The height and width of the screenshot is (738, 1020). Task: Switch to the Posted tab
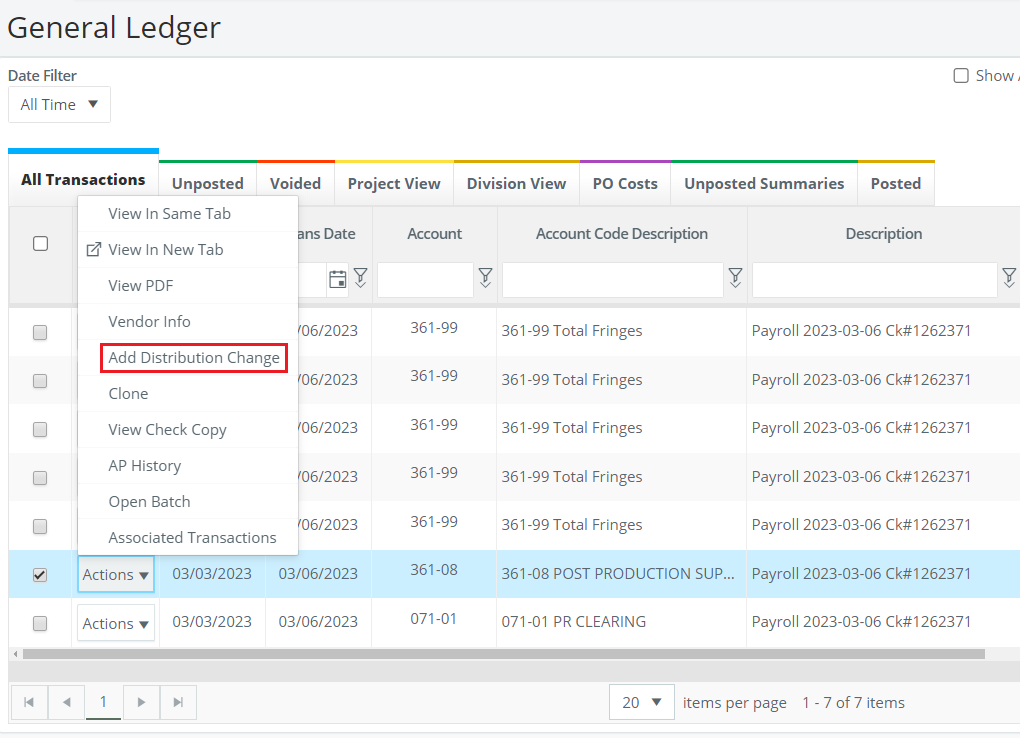896,184
